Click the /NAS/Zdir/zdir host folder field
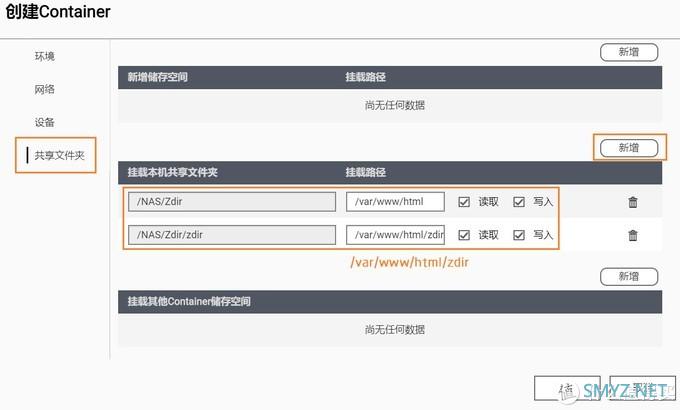 click(232, 235)
